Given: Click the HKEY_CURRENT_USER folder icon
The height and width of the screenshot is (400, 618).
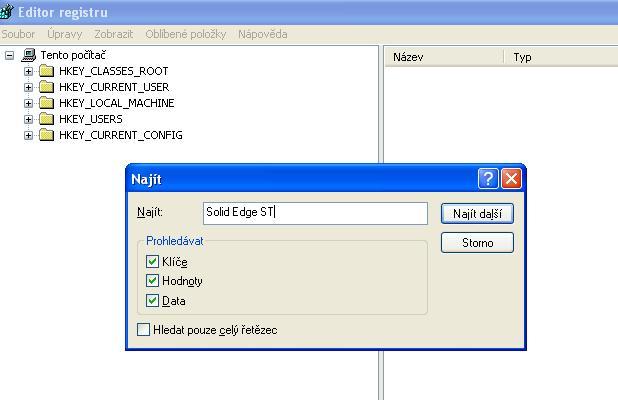Looking at the screenshot, I should pyautogui.click(x=47, y=87).
